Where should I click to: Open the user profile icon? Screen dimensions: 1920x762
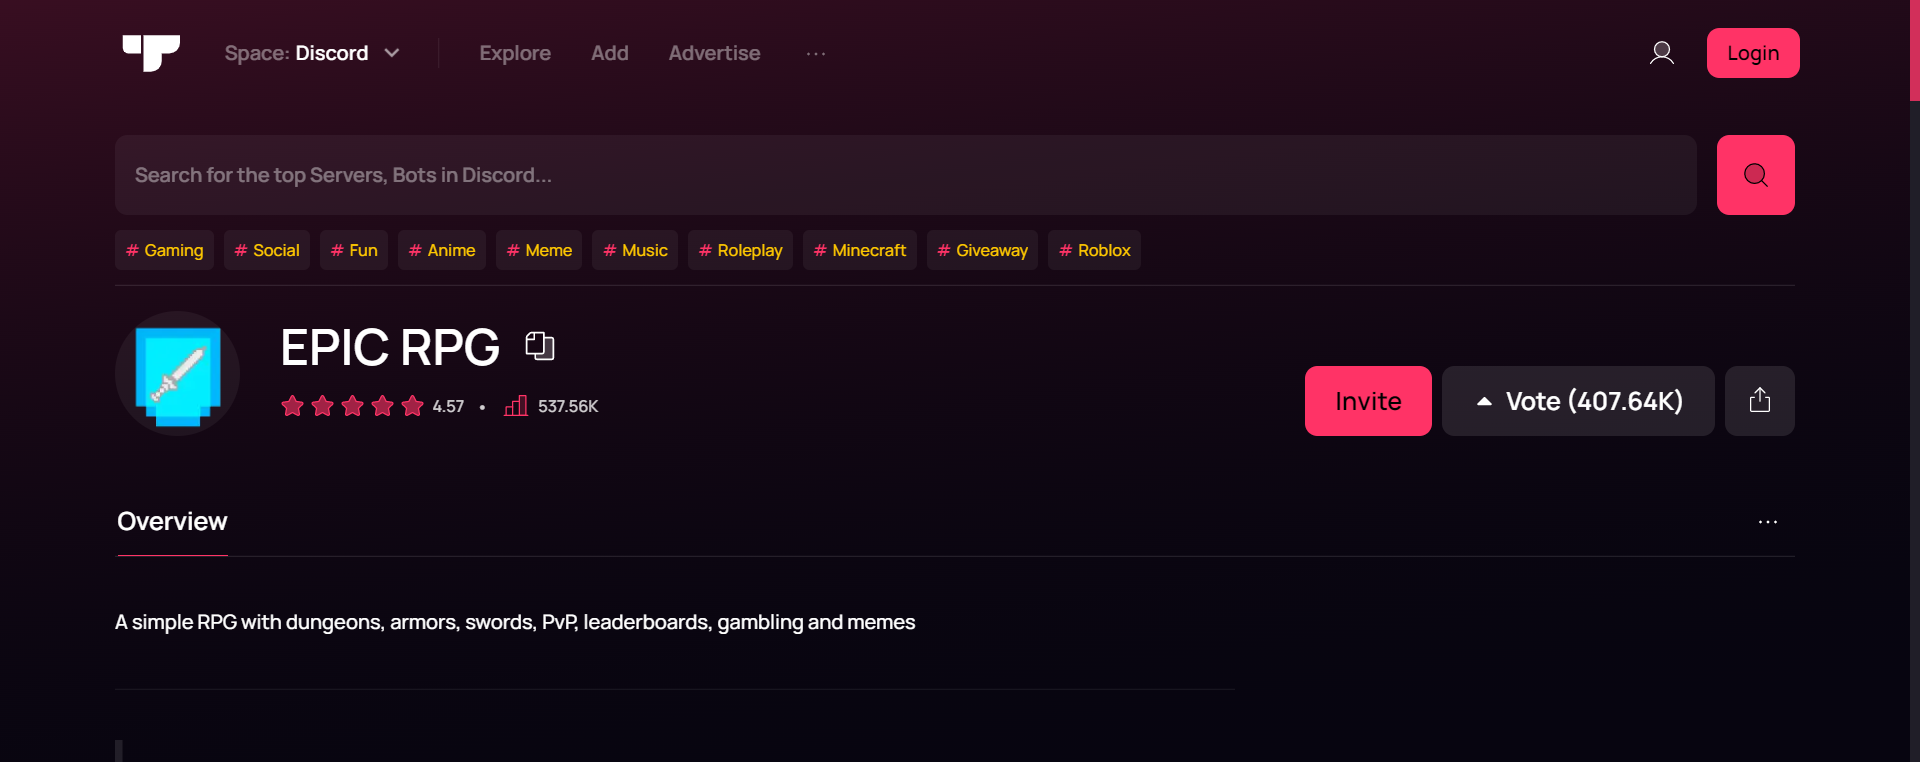1661,53
